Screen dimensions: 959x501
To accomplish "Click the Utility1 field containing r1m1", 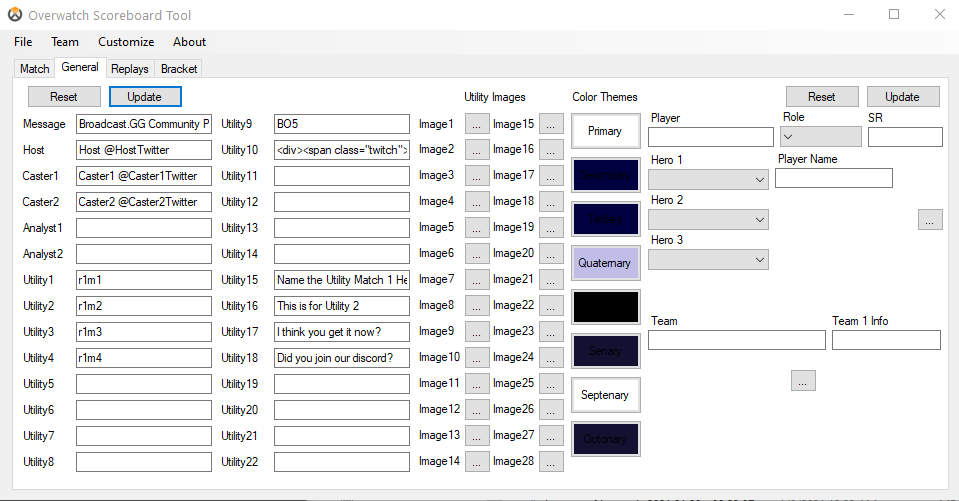I will coord(144,280).
